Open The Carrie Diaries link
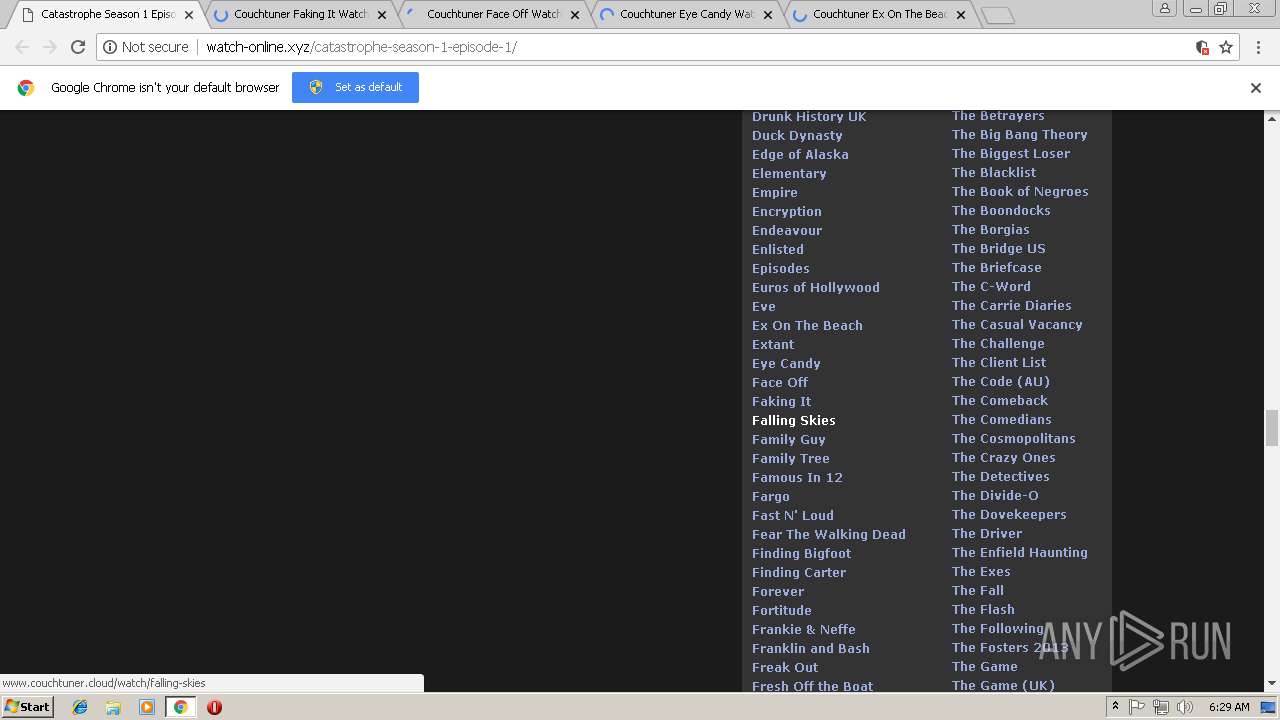The image size is (1280, 720). (1011, 305)
